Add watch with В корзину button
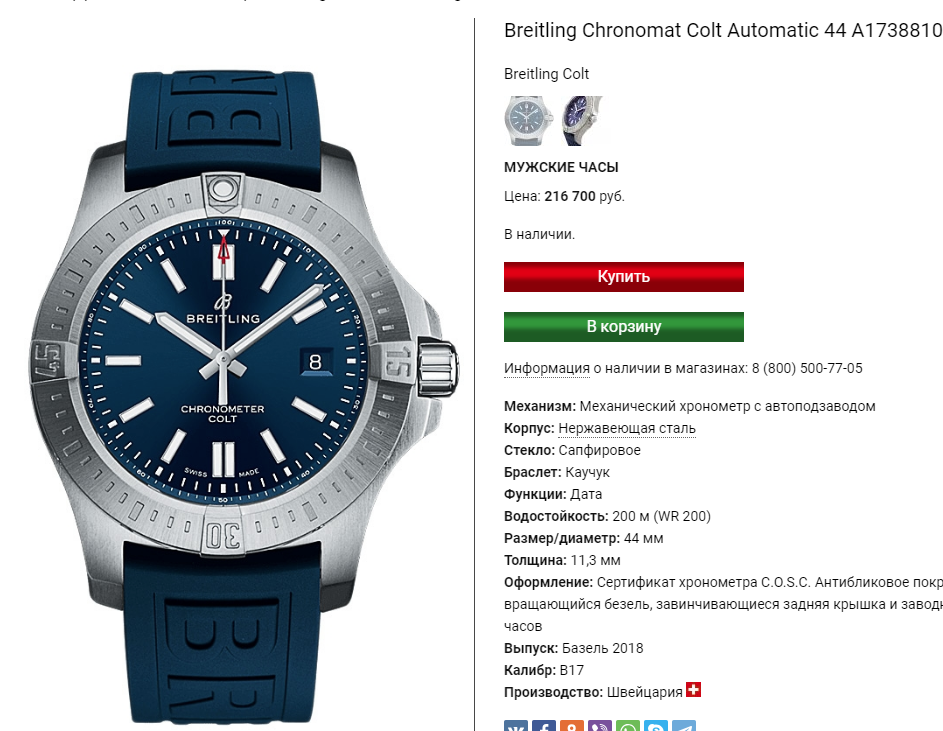Screen dimensions: 943x731 pyautogui.click(x=624, y=327)
